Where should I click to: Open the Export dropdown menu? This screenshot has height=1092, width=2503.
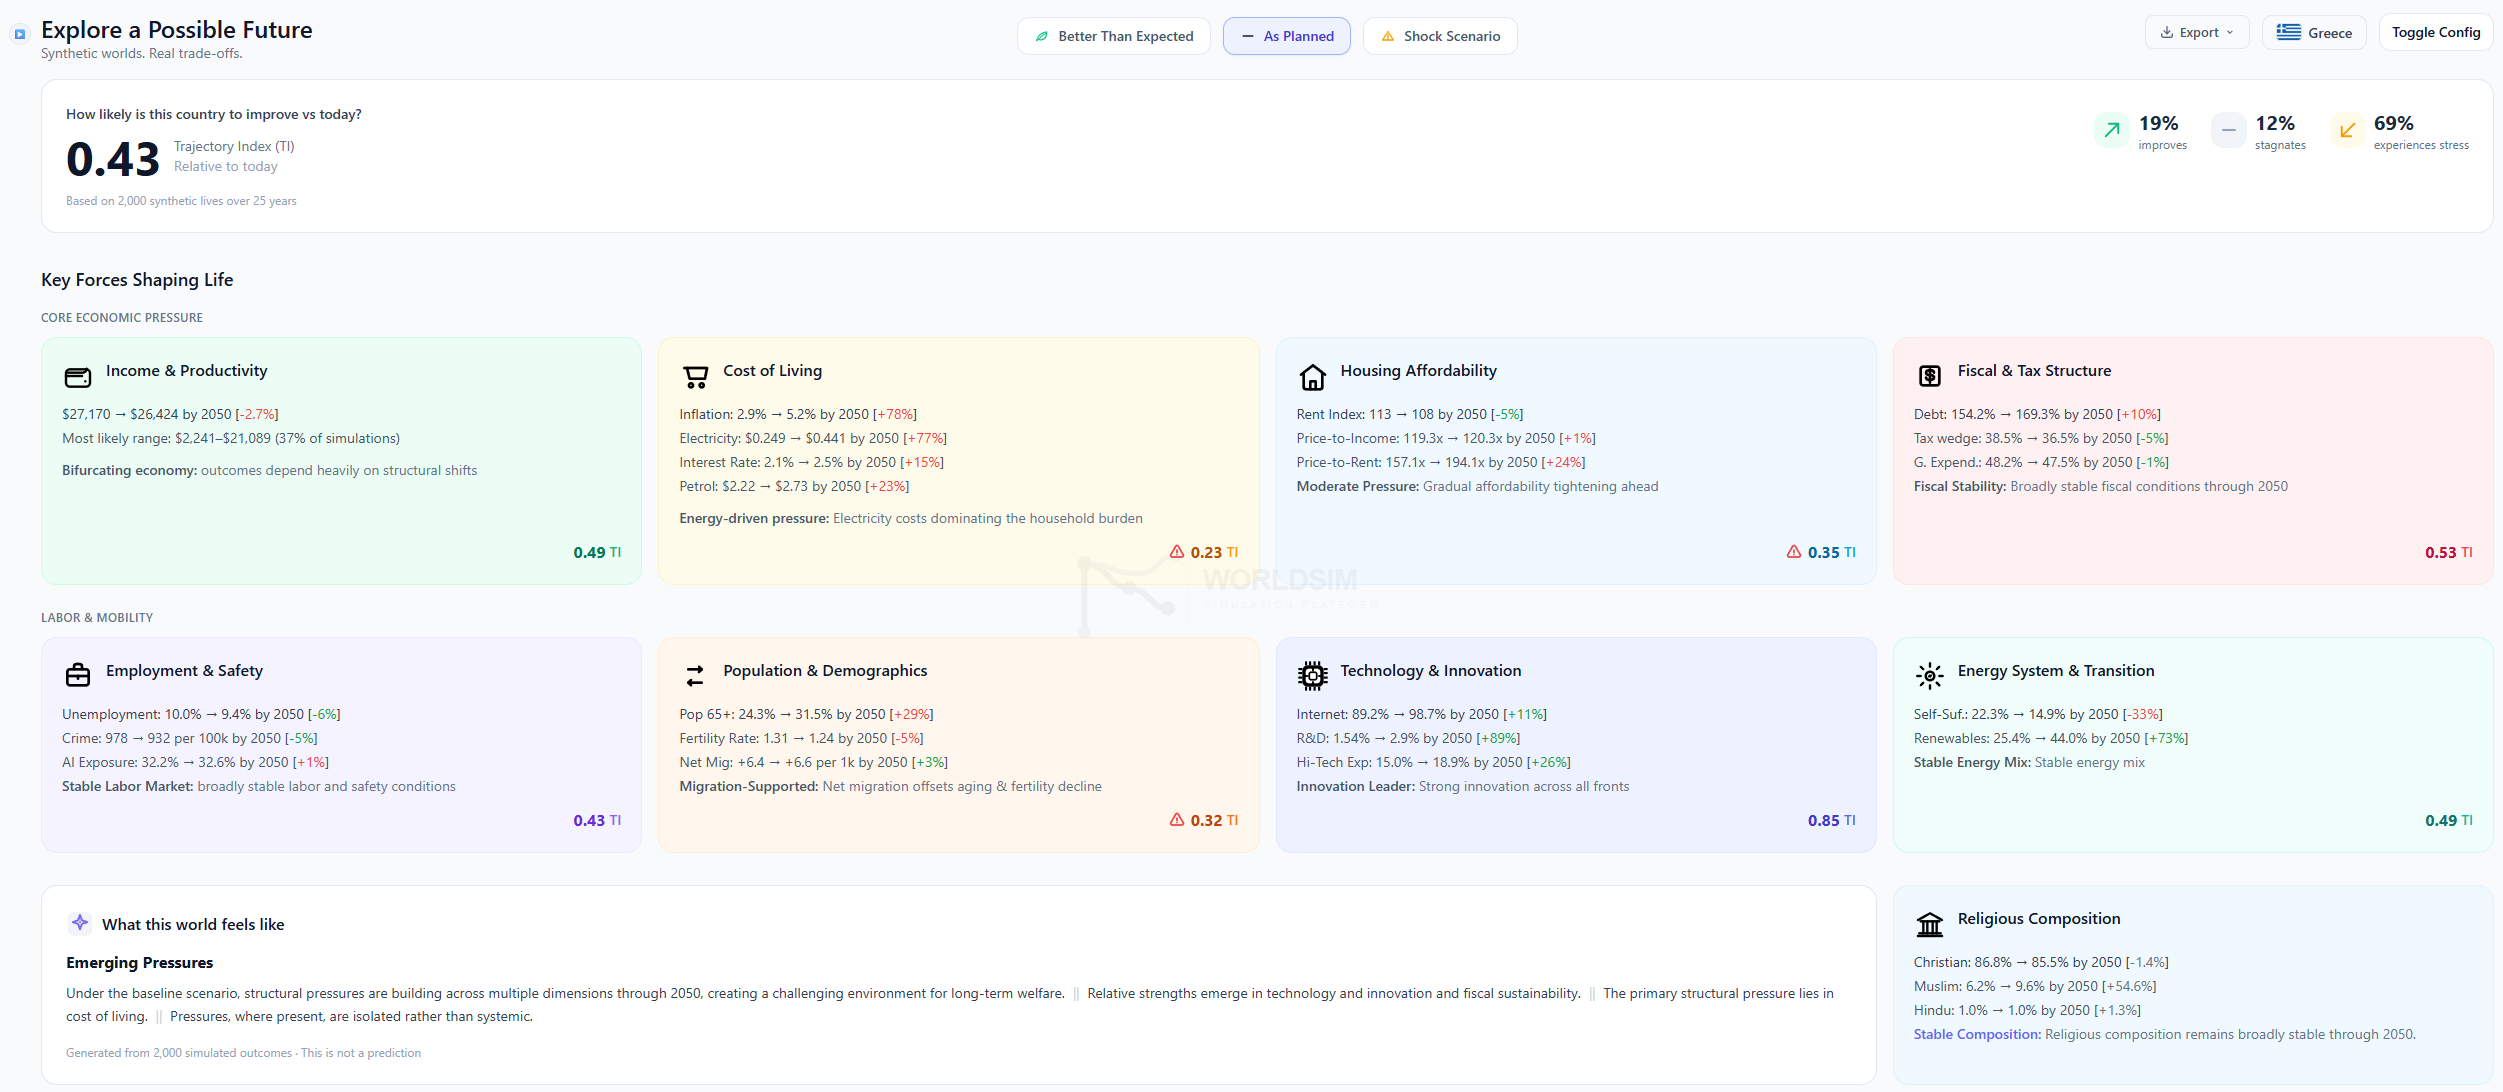coord(2196,32)
